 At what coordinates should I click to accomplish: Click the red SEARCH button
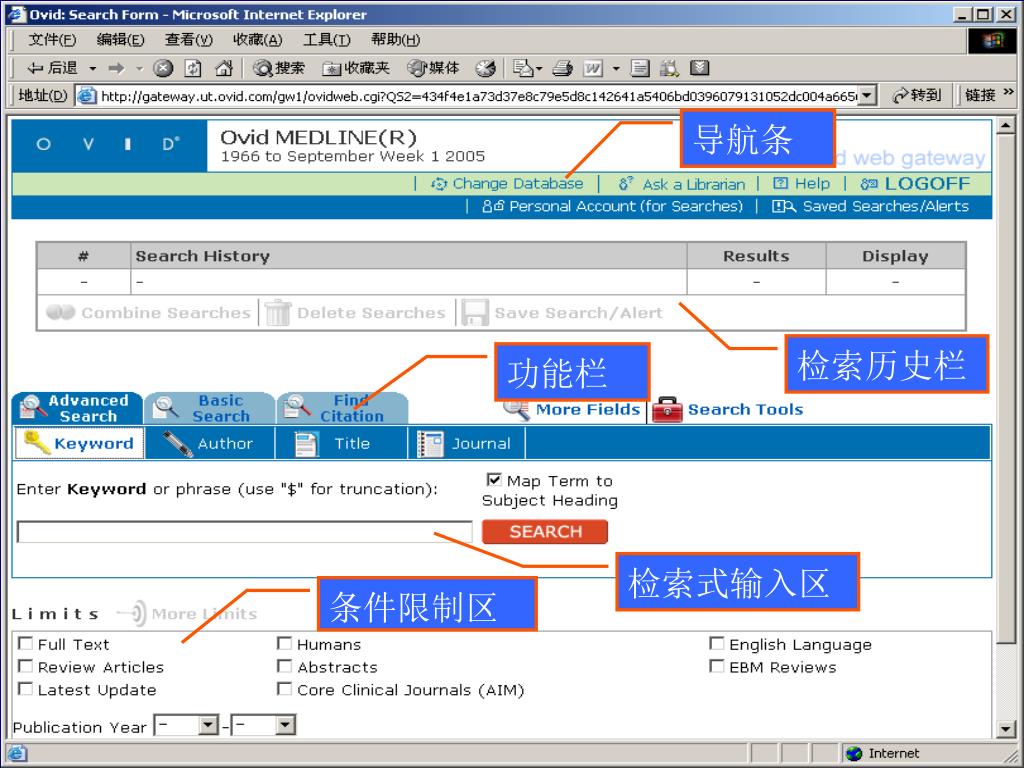coord(545,532)
